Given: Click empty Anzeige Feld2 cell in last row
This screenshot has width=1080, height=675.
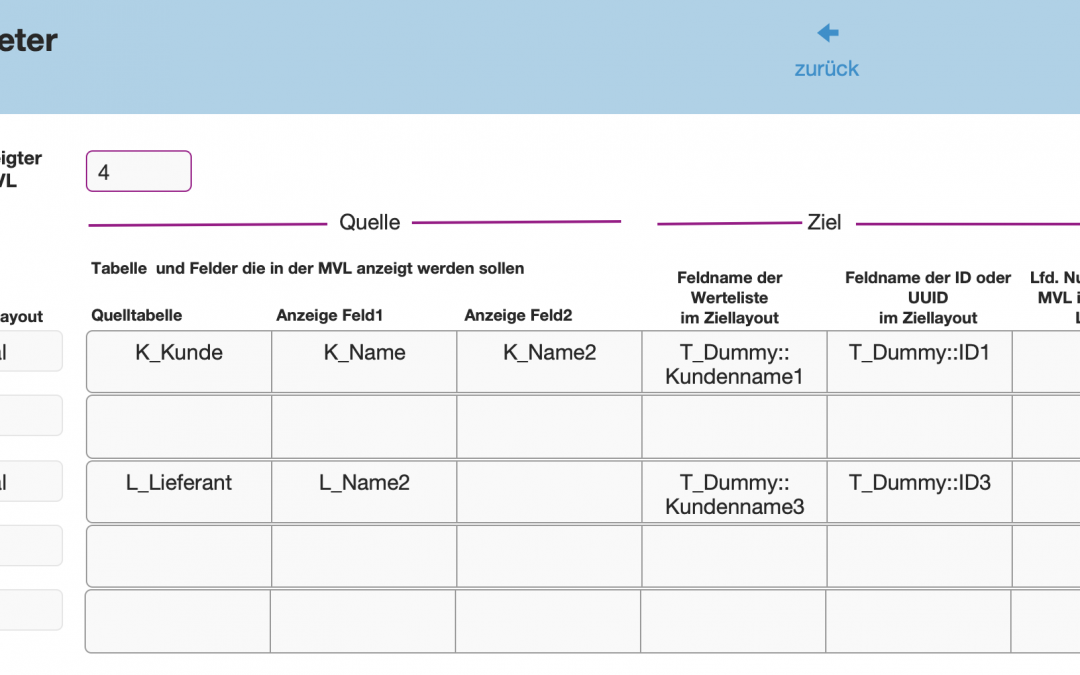Looking at the screenshot, I should click(x=548, y=621).
